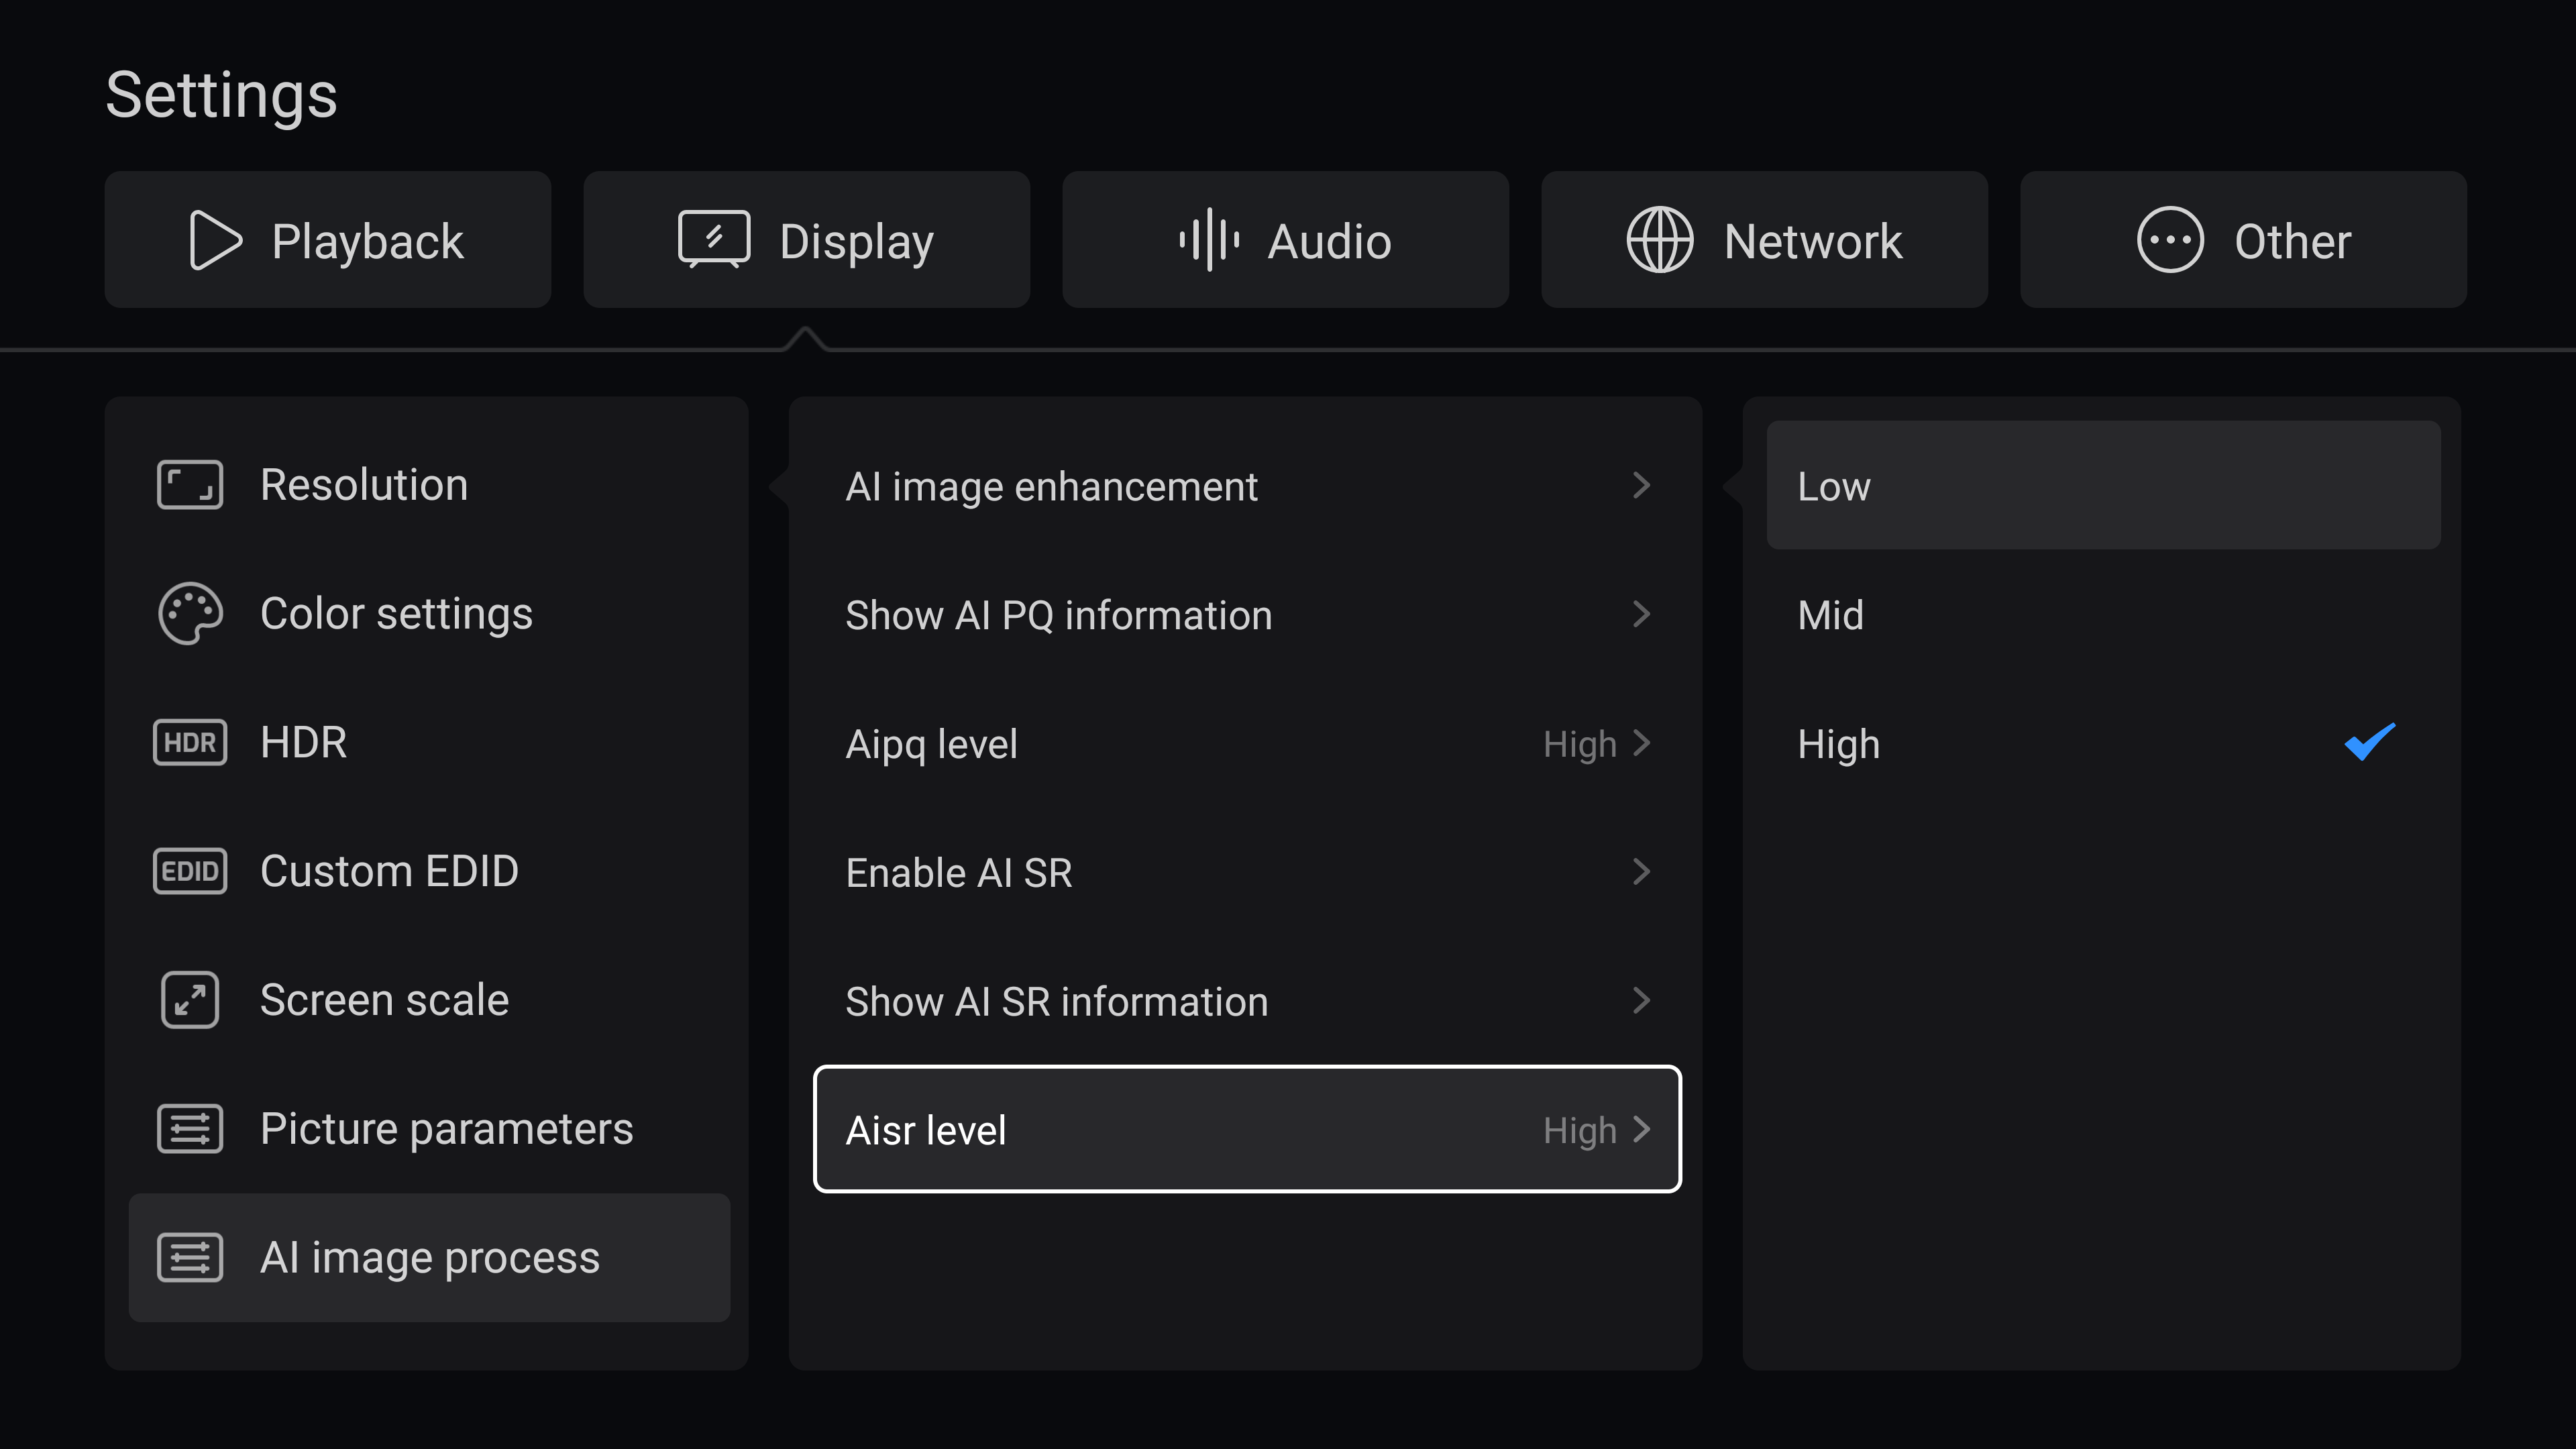Expand the Aipq level chevron

pos(1641,743)
